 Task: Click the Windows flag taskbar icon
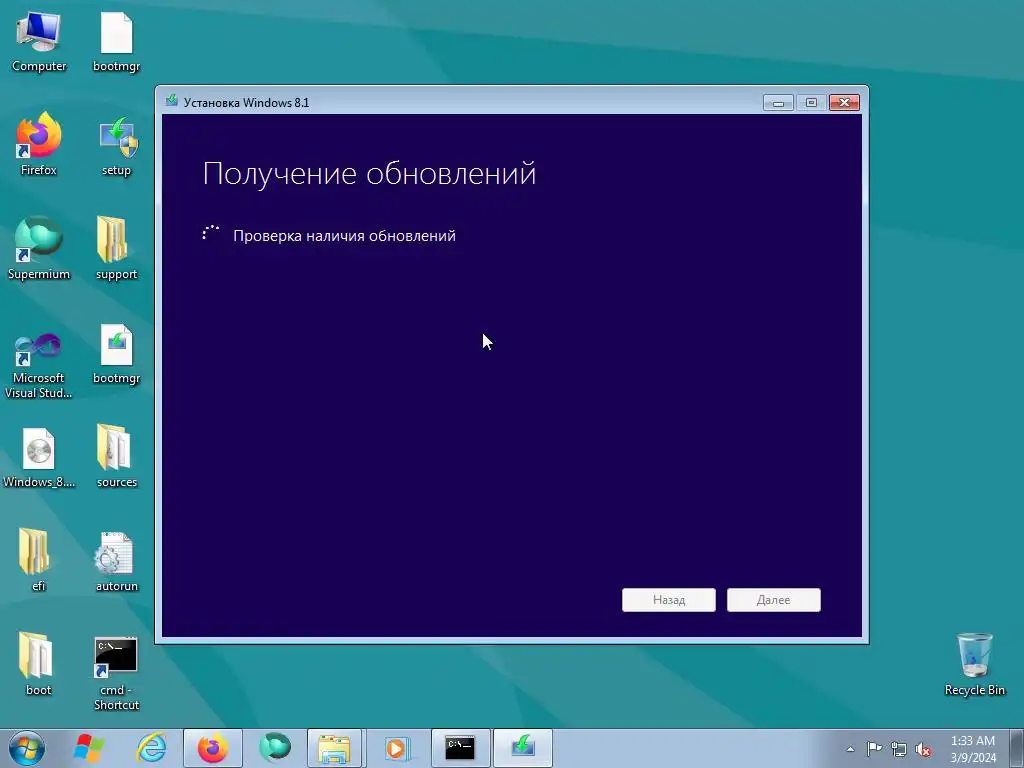[x=89, y=748]
